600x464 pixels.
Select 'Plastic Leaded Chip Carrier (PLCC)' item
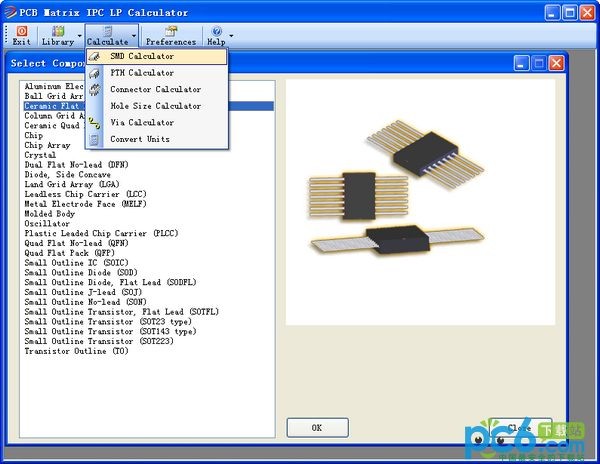coord(101,233)
